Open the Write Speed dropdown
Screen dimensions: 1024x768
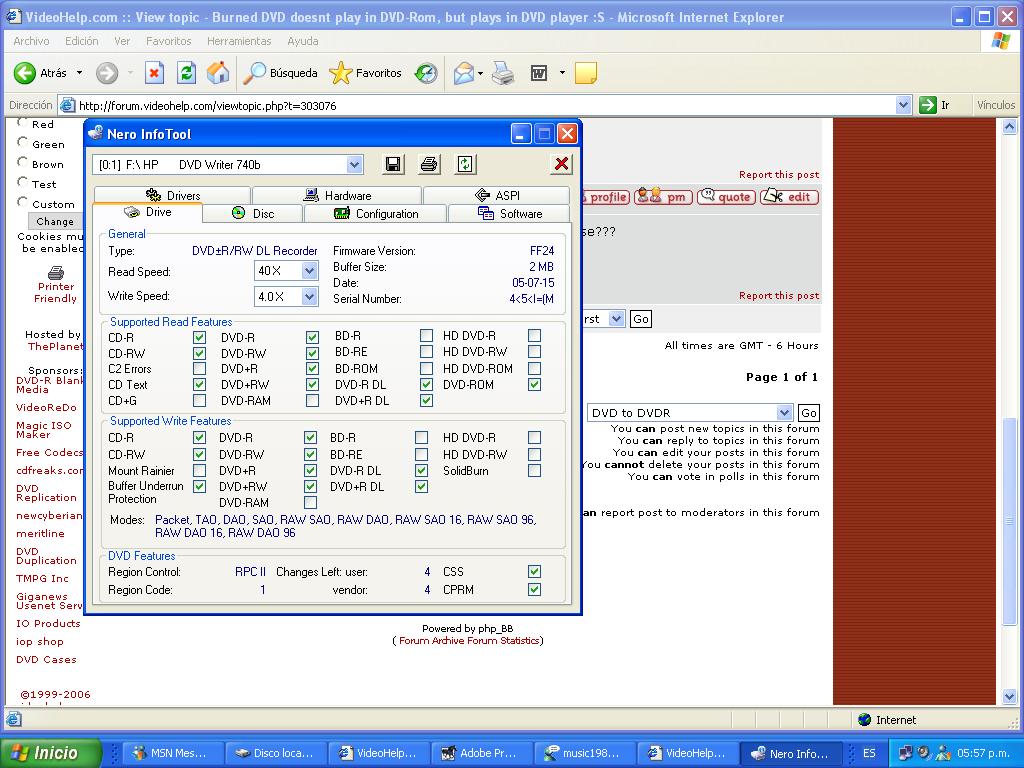click(x=310, y=296)
